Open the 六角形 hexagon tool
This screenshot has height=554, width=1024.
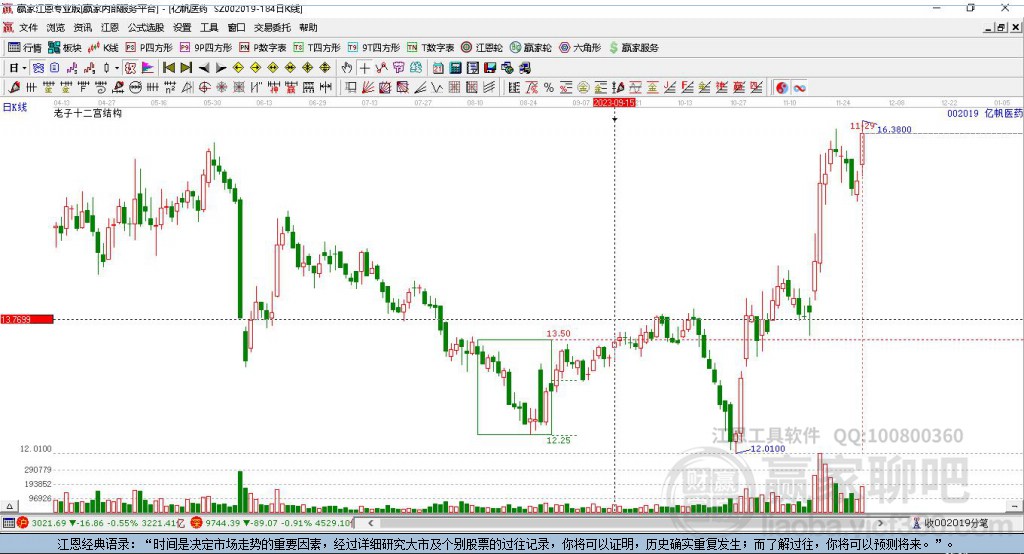pos(580,48)
